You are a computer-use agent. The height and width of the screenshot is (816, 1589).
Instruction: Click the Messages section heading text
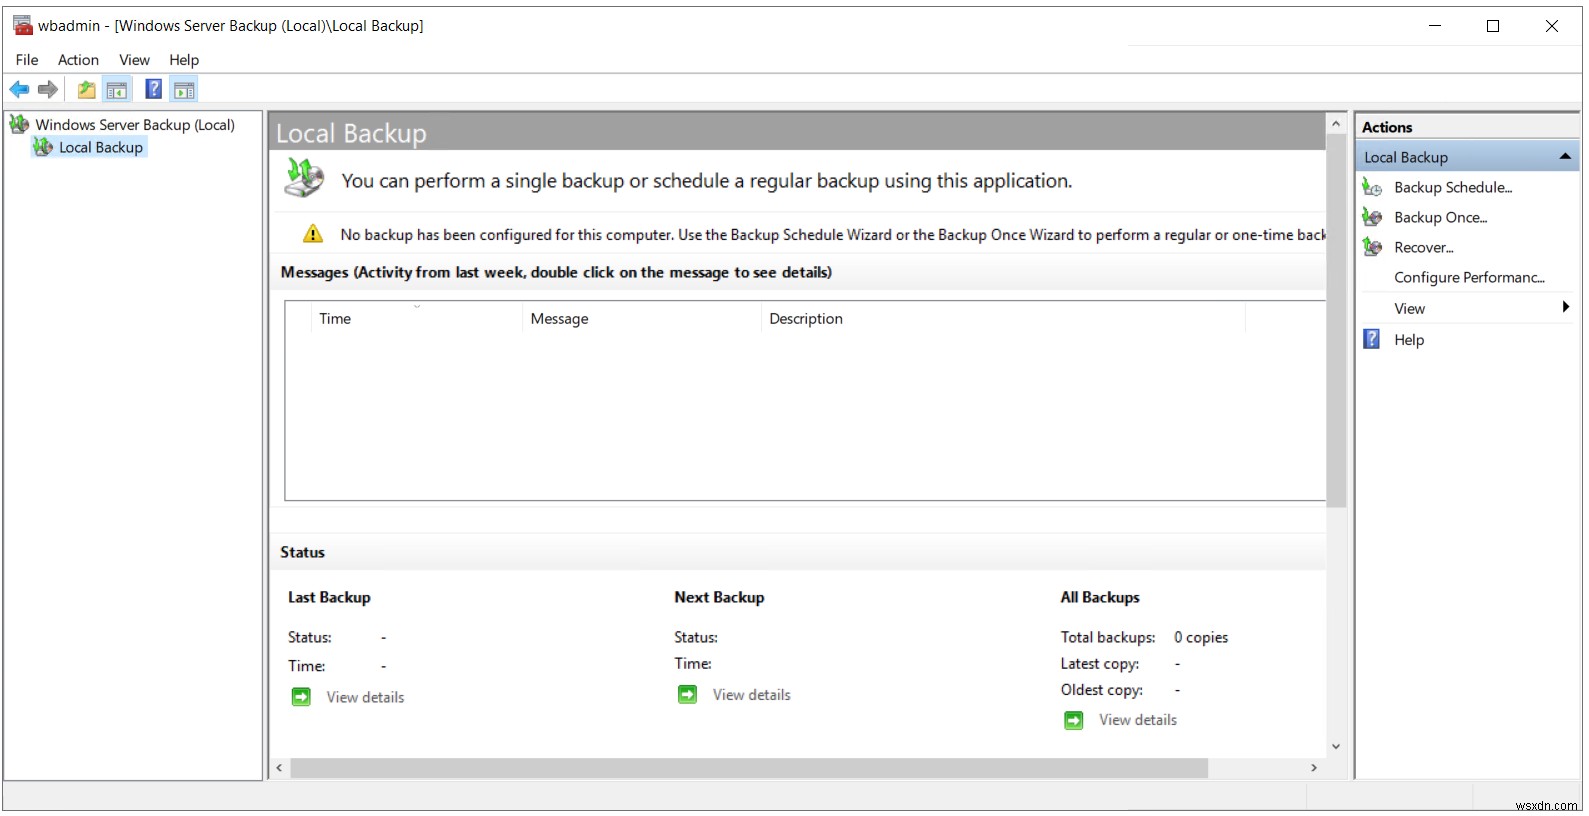coord(556,272)
